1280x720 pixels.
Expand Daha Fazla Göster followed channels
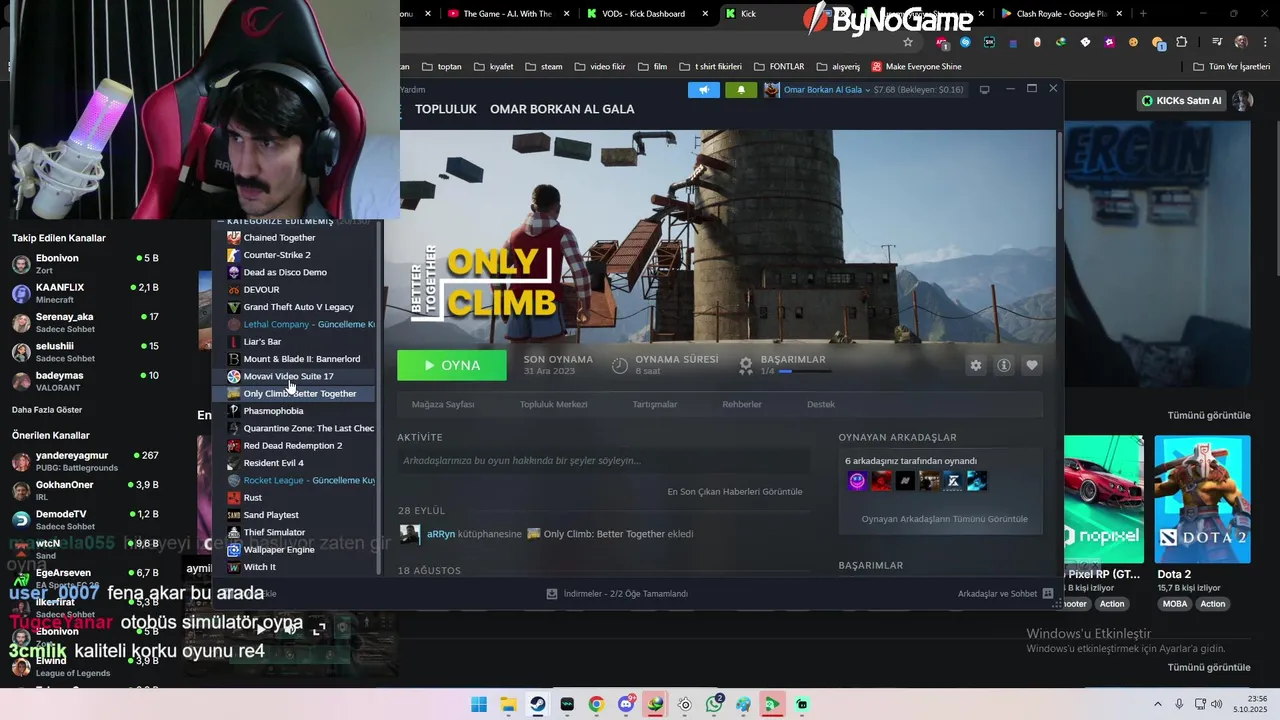pyautogui.click(x=47, y=410)
